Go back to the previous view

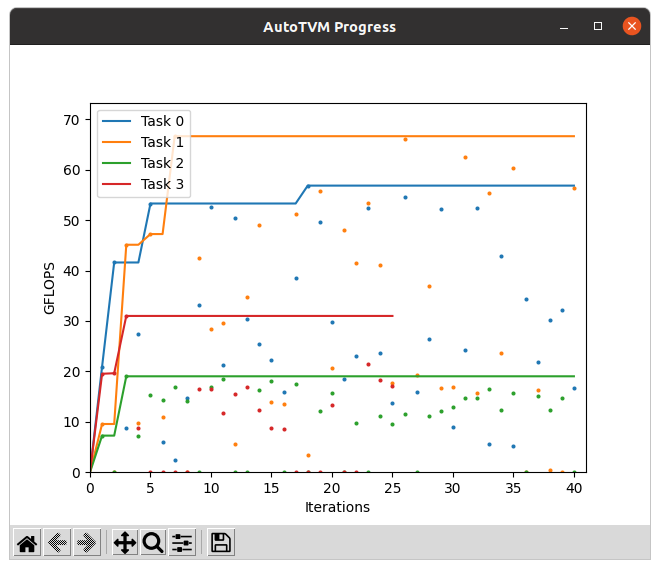(57, 543)
